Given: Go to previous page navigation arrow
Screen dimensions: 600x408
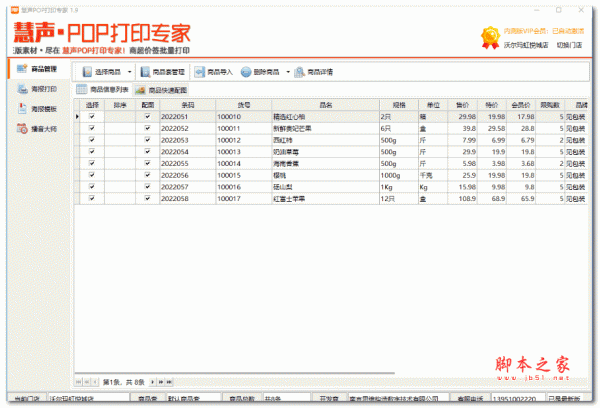Looking at the screenshot, I should [87, 382].
